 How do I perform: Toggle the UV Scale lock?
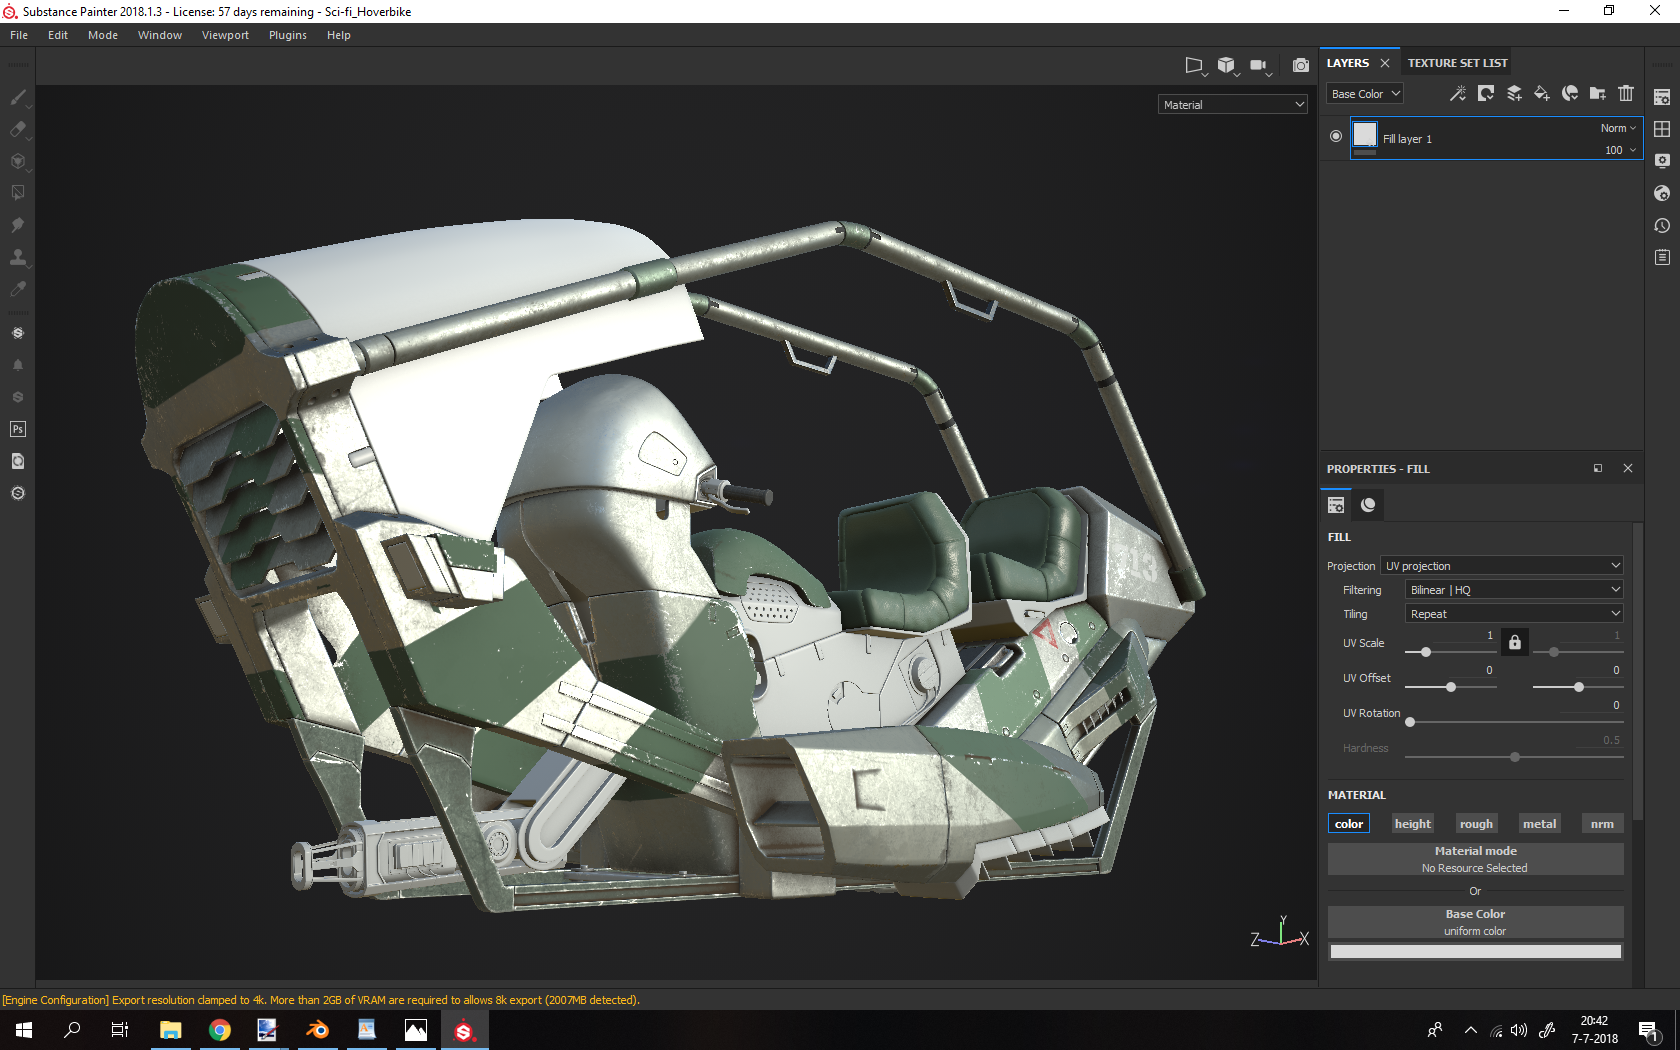1515,642
